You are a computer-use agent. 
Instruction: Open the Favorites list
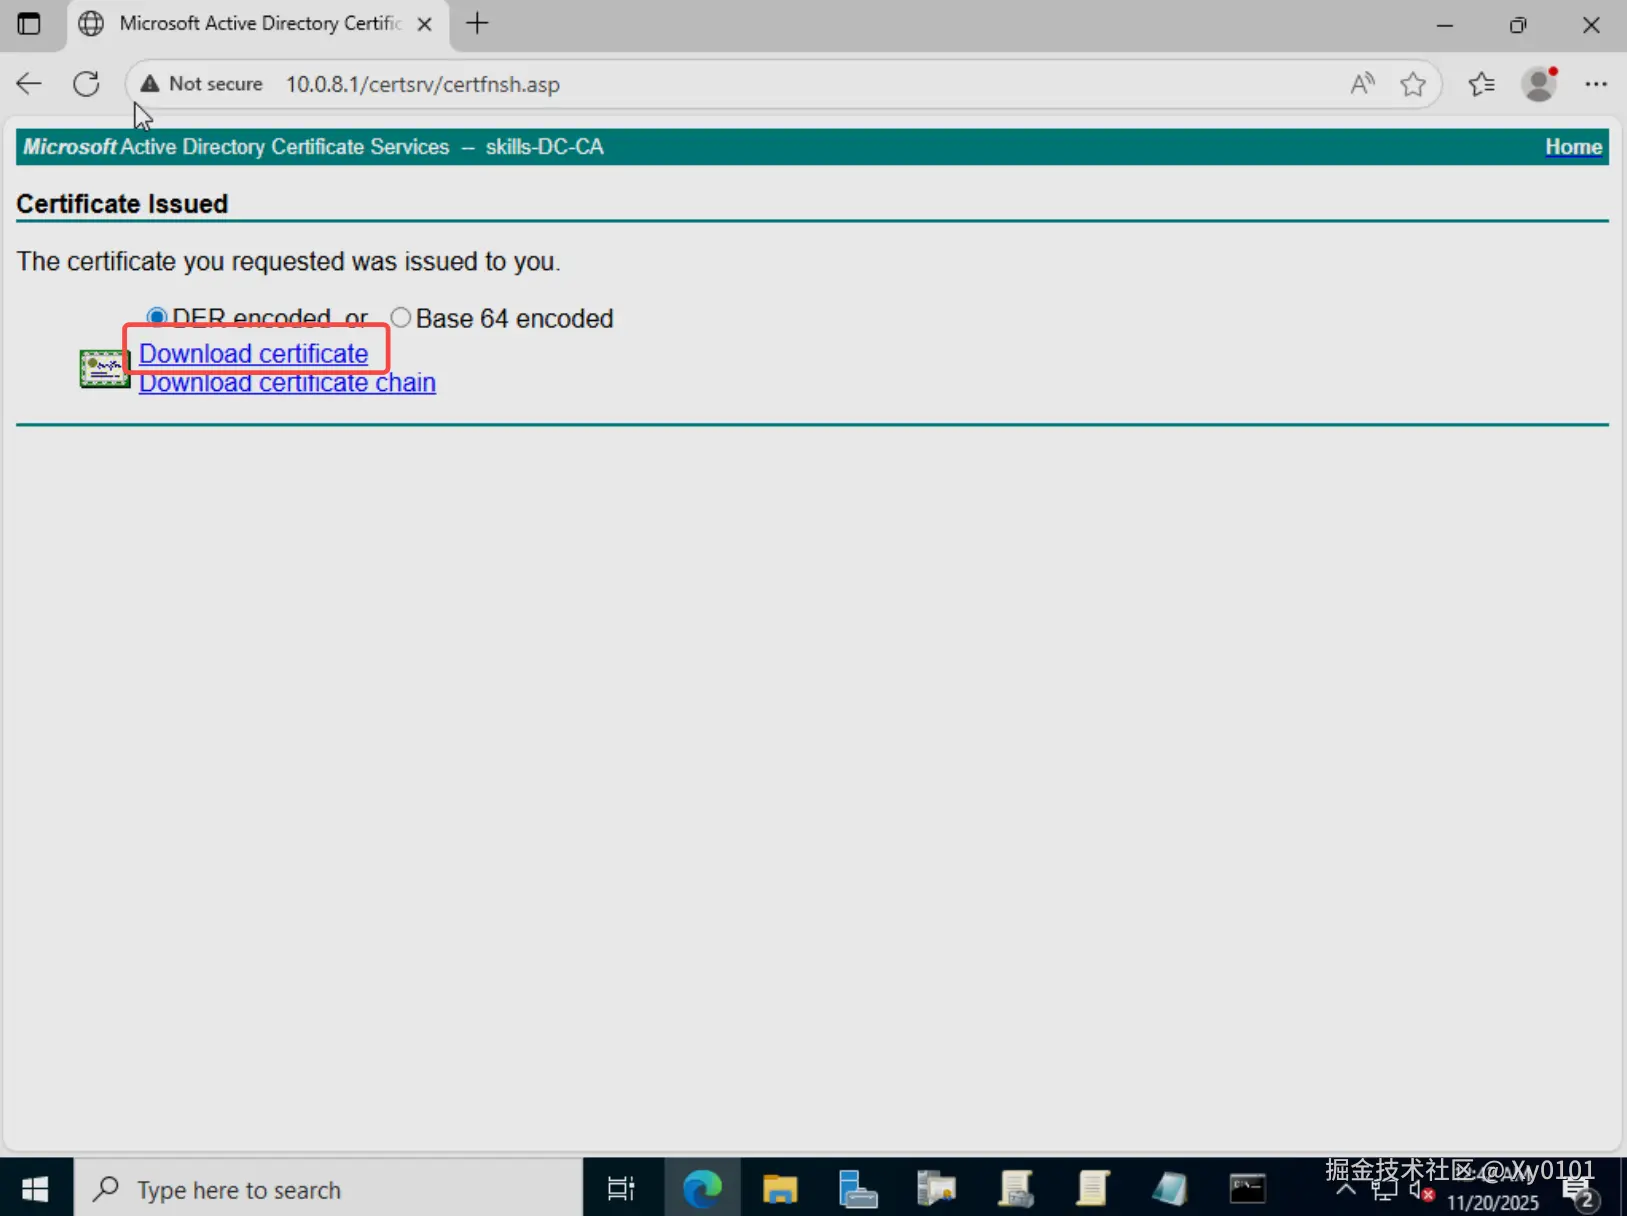1482,84
